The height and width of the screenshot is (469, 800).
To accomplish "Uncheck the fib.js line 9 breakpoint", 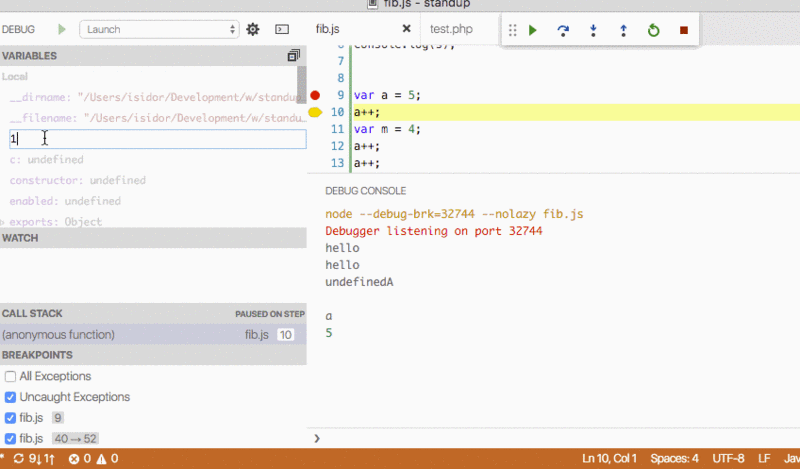I will pyautogui.click(x=10, y=418).
